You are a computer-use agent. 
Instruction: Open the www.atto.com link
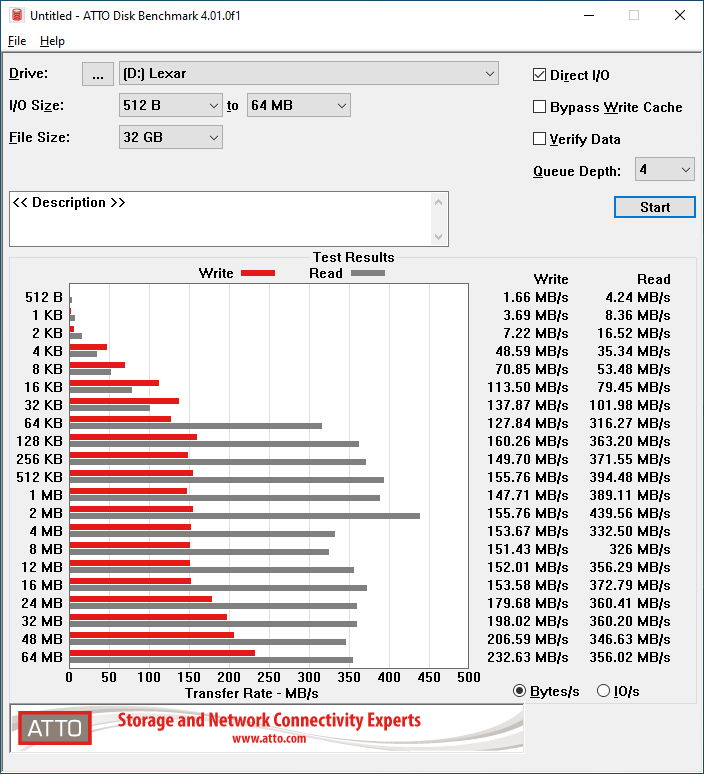click(269, 739)
